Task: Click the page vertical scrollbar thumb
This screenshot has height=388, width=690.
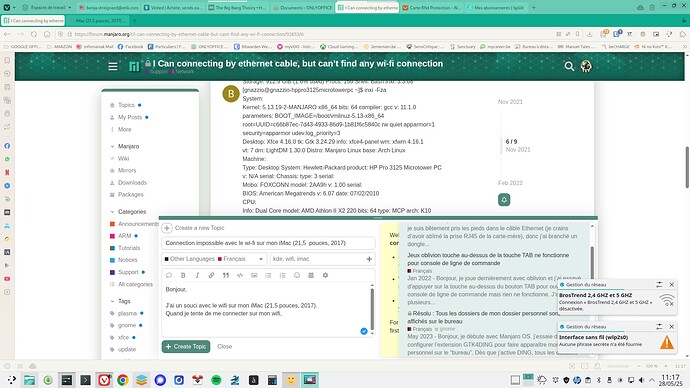Action: click(x=687, y=167)
